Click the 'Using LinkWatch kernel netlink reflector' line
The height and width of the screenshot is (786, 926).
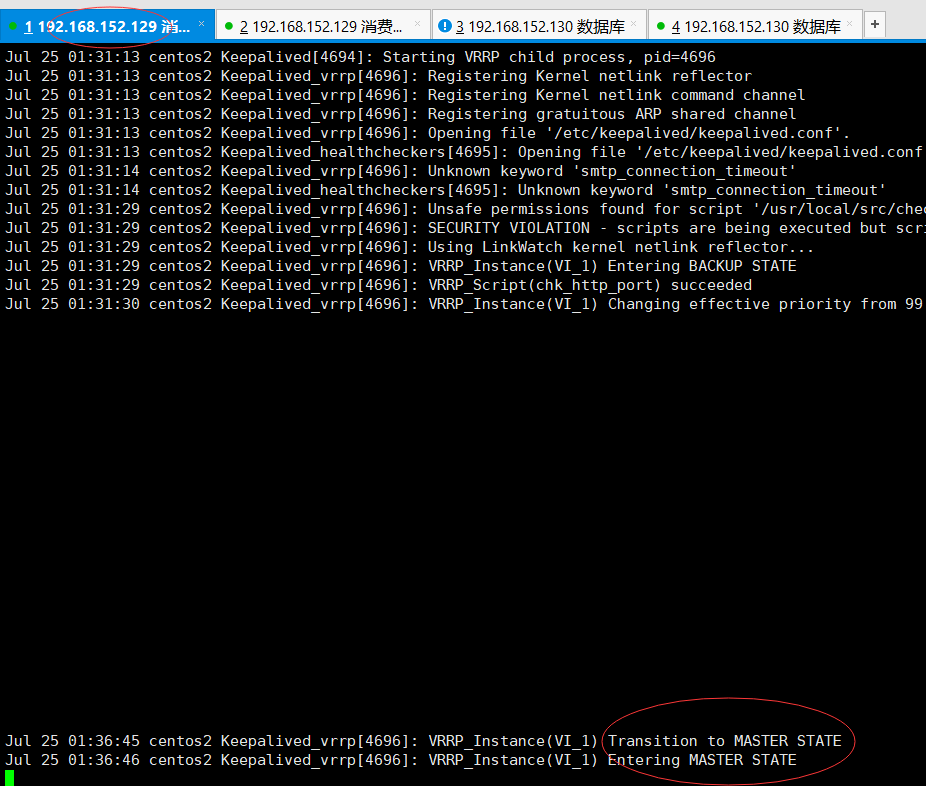[x=409, y=247]
